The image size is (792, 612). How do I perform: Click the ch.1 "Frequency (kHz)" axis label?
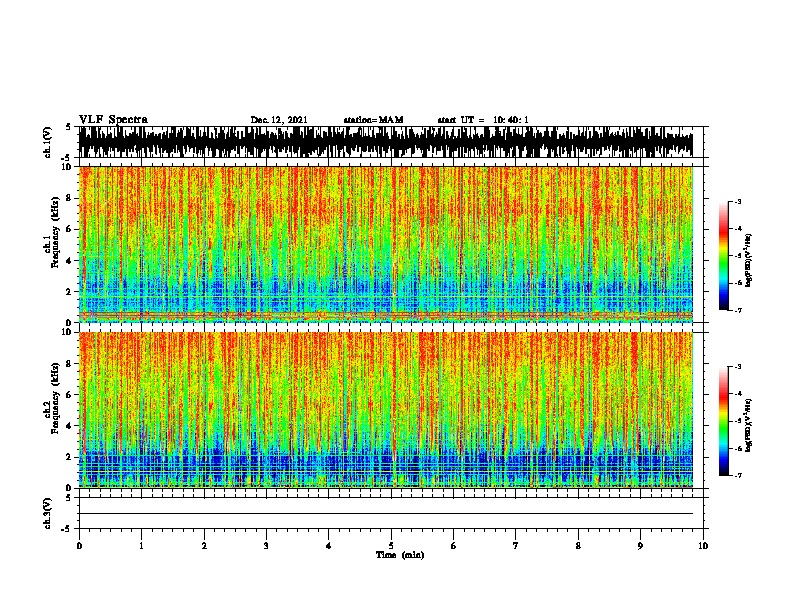[x=56, y=232]
